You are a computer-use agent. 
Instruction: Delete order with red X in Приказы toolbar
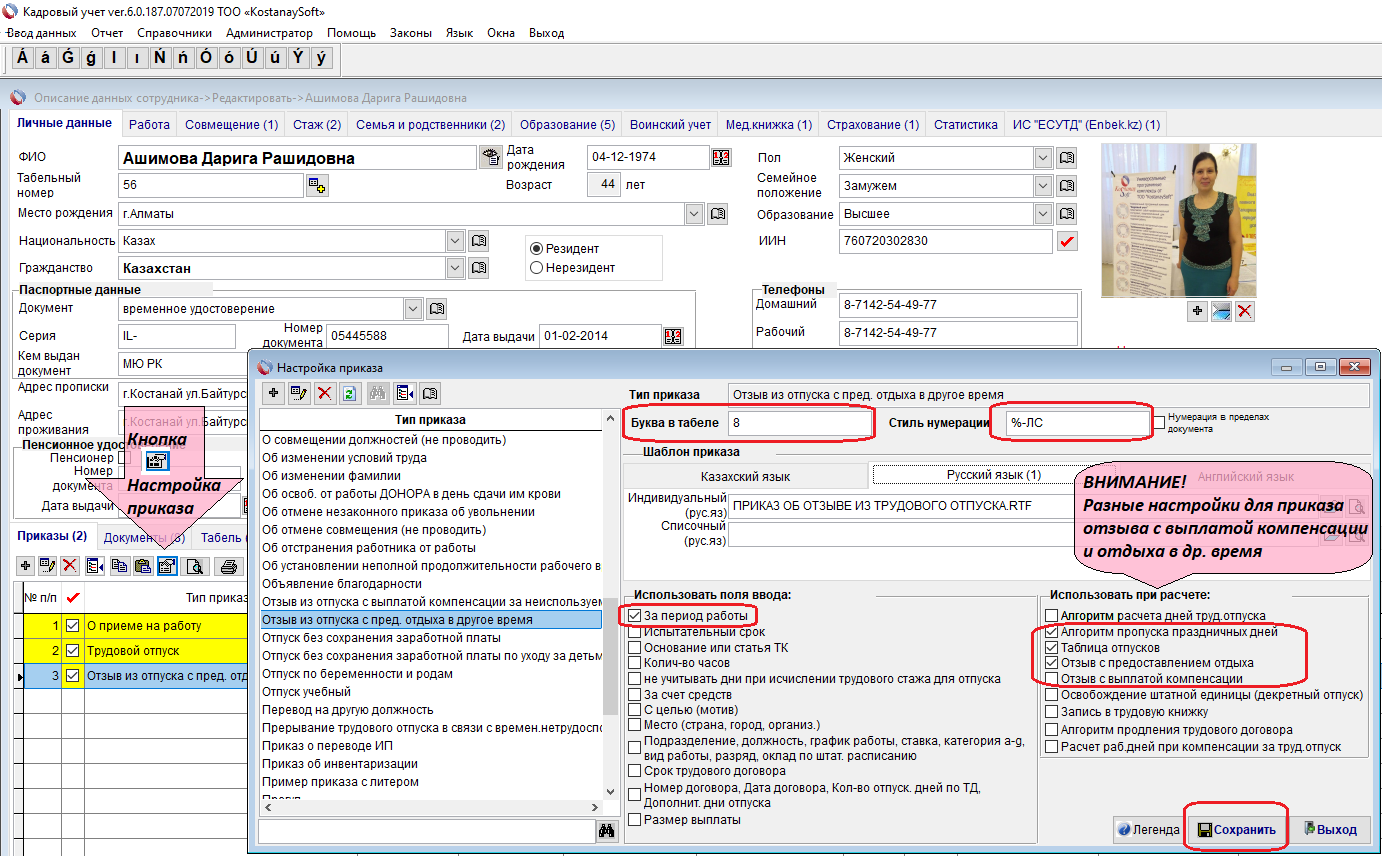(69, 566)
